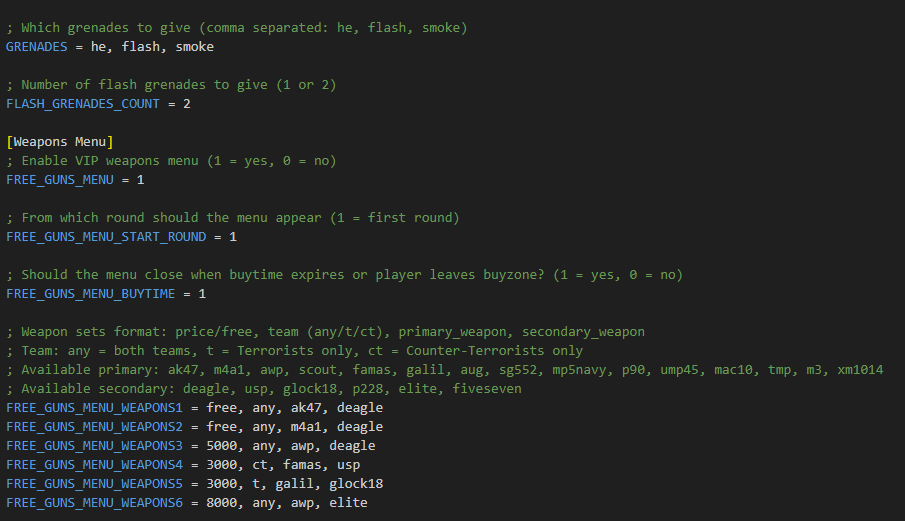Click "glock18" in the WEAPONS5 line
The width and height of the screenshot is (905, 521).
coord(322,484)
